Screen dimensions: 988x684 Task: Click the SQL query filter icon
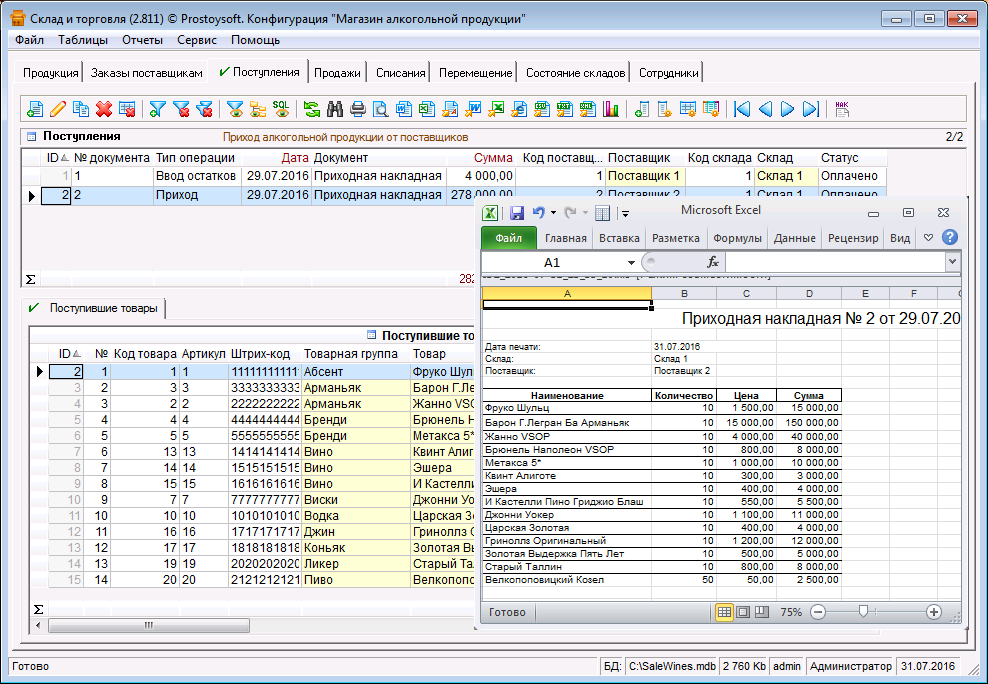(x=281, y=109)
